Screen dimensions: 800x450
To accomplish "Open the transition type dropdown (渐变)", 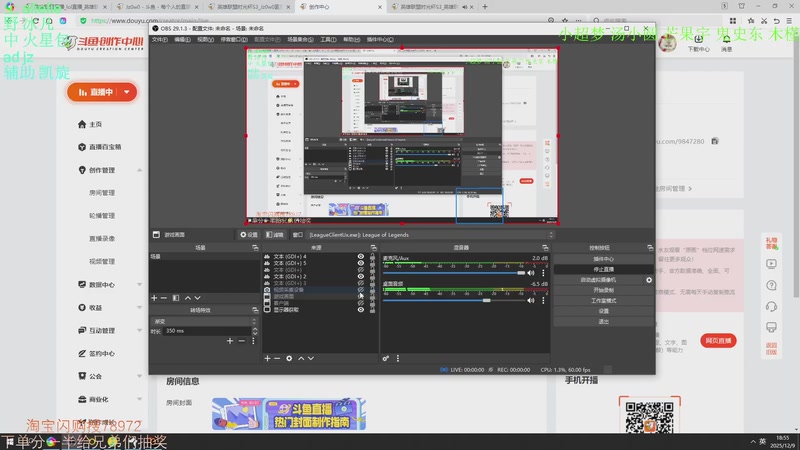I will click(x=204, y=321).
